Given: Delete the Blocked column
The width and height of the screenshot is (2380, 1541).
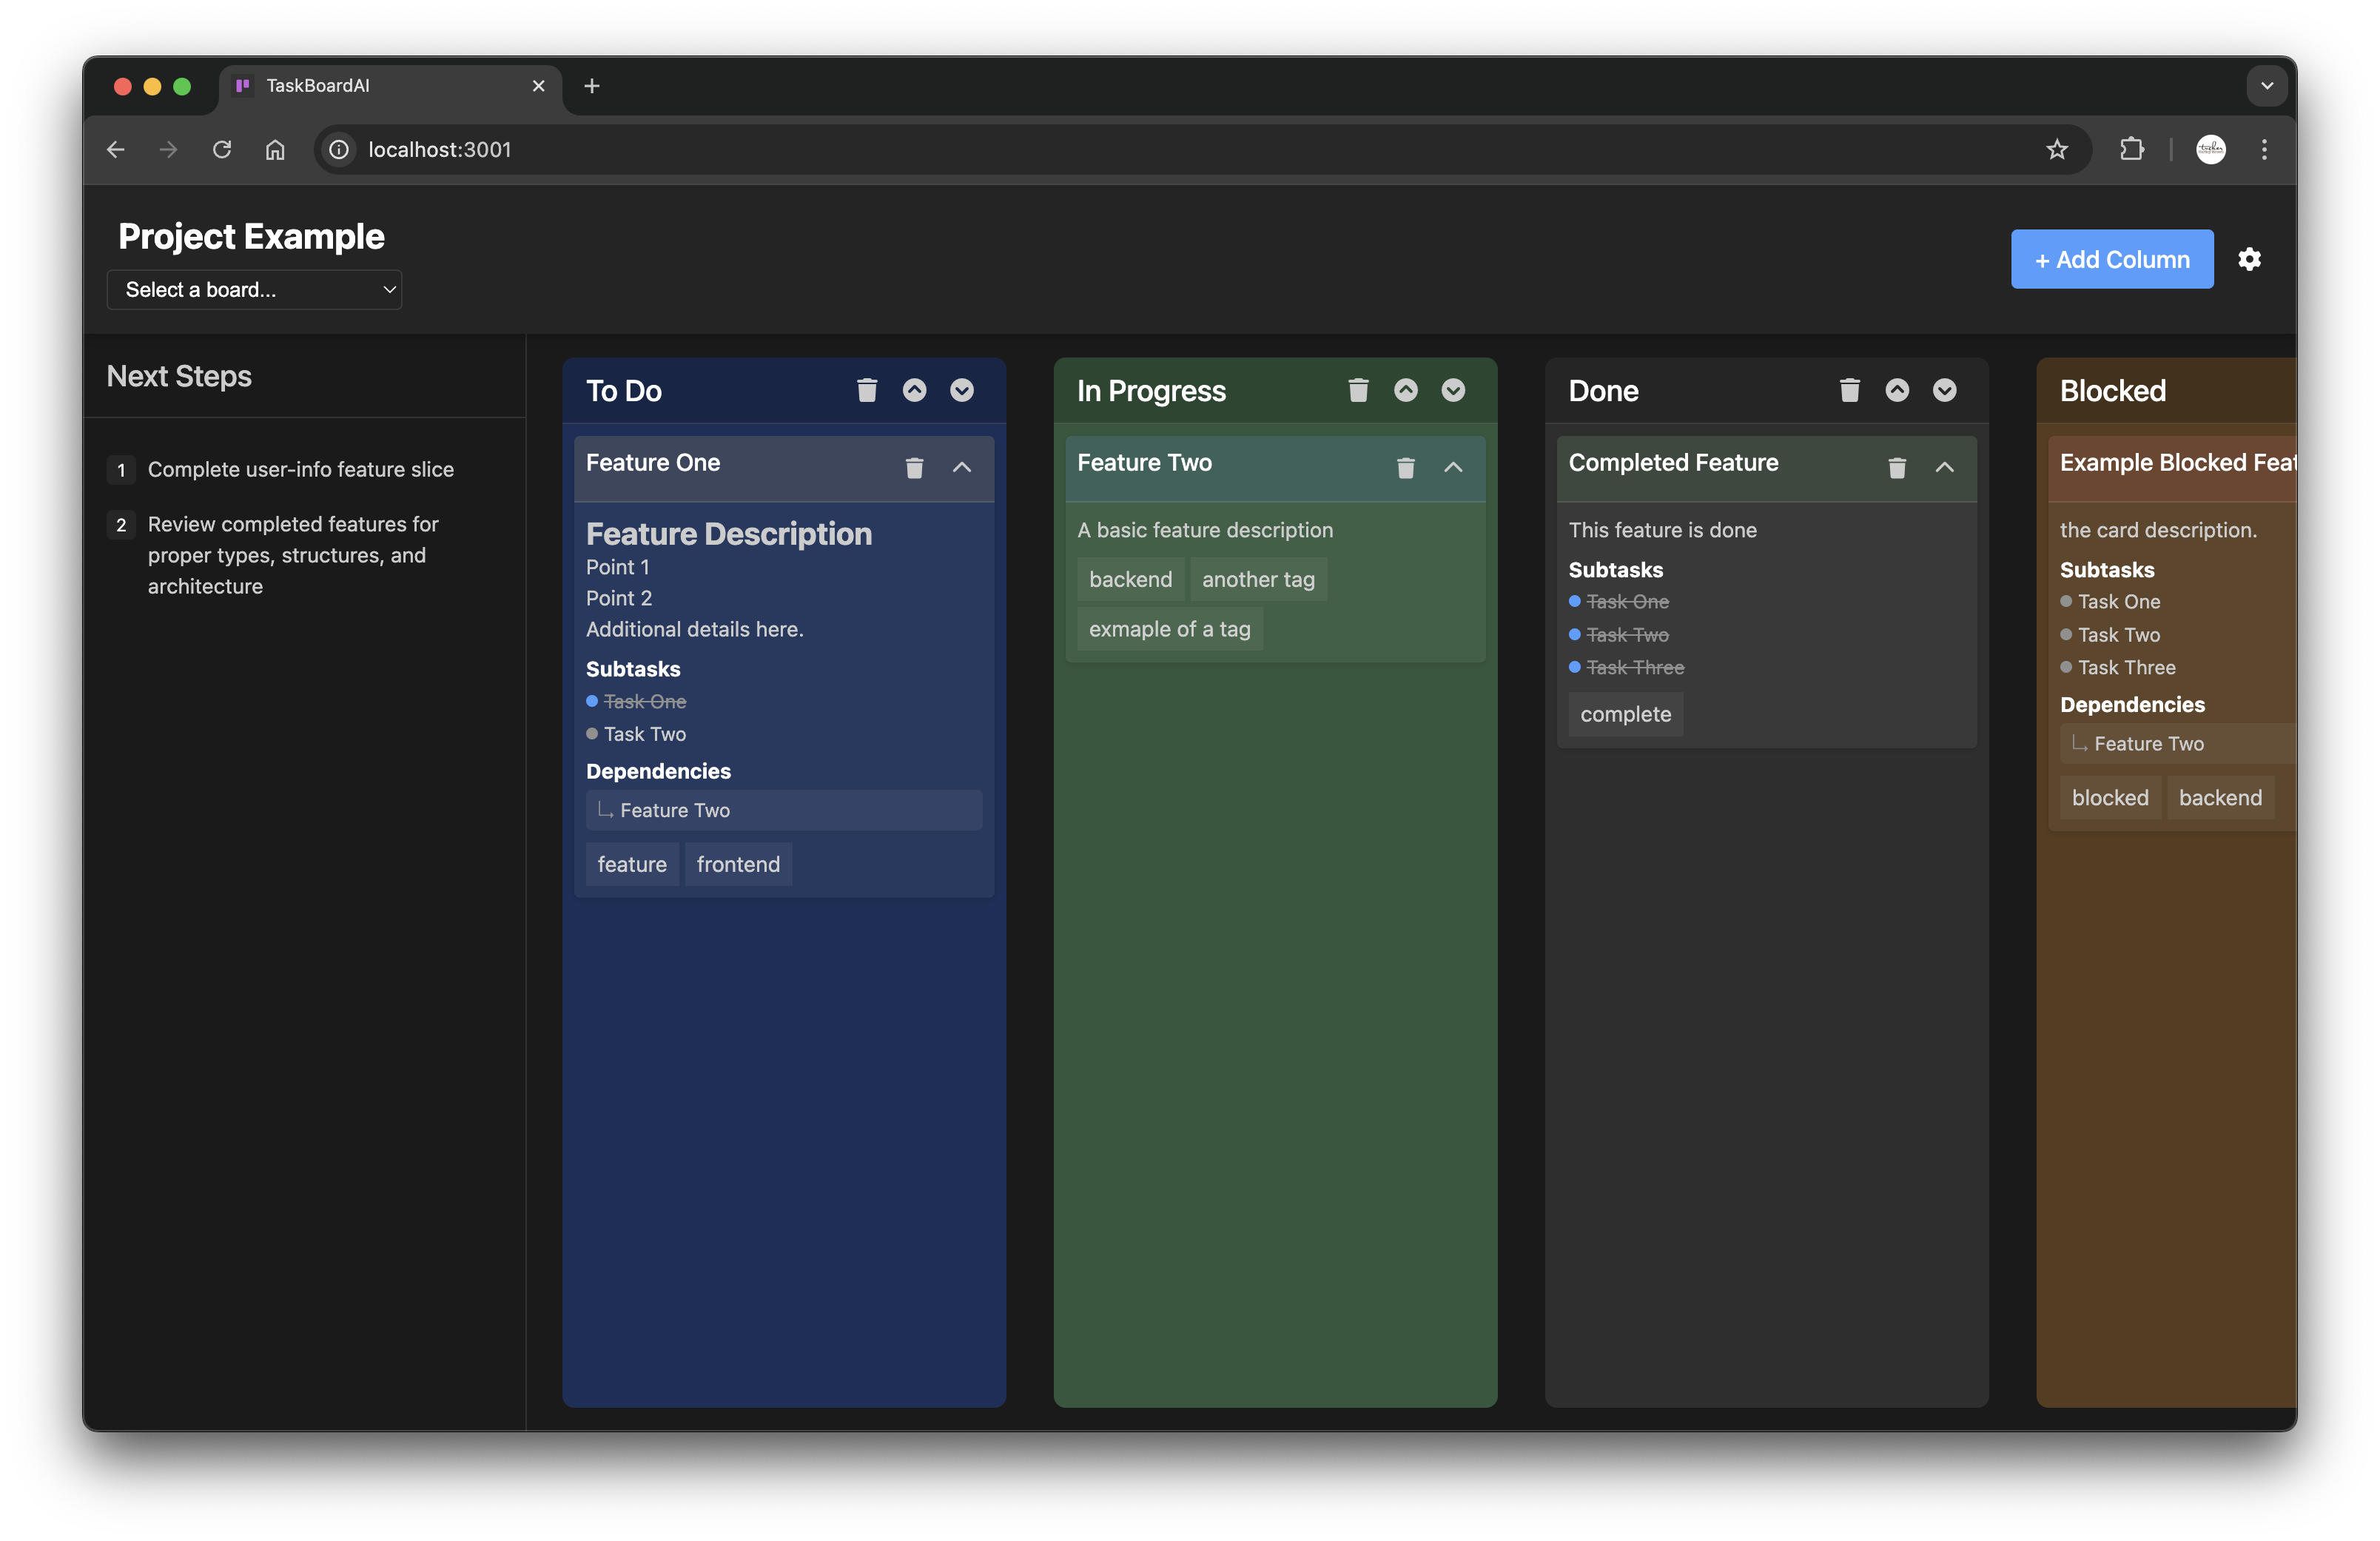Looking at the screenshot, I should (2340, 390).
